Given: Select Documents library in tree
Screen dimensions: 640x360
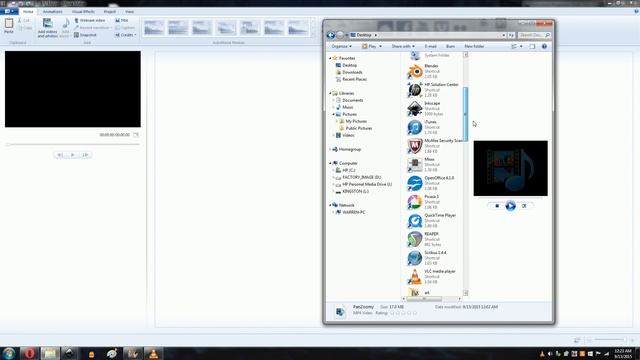Looking at the screenshot, I should click(x=349, y=100).
